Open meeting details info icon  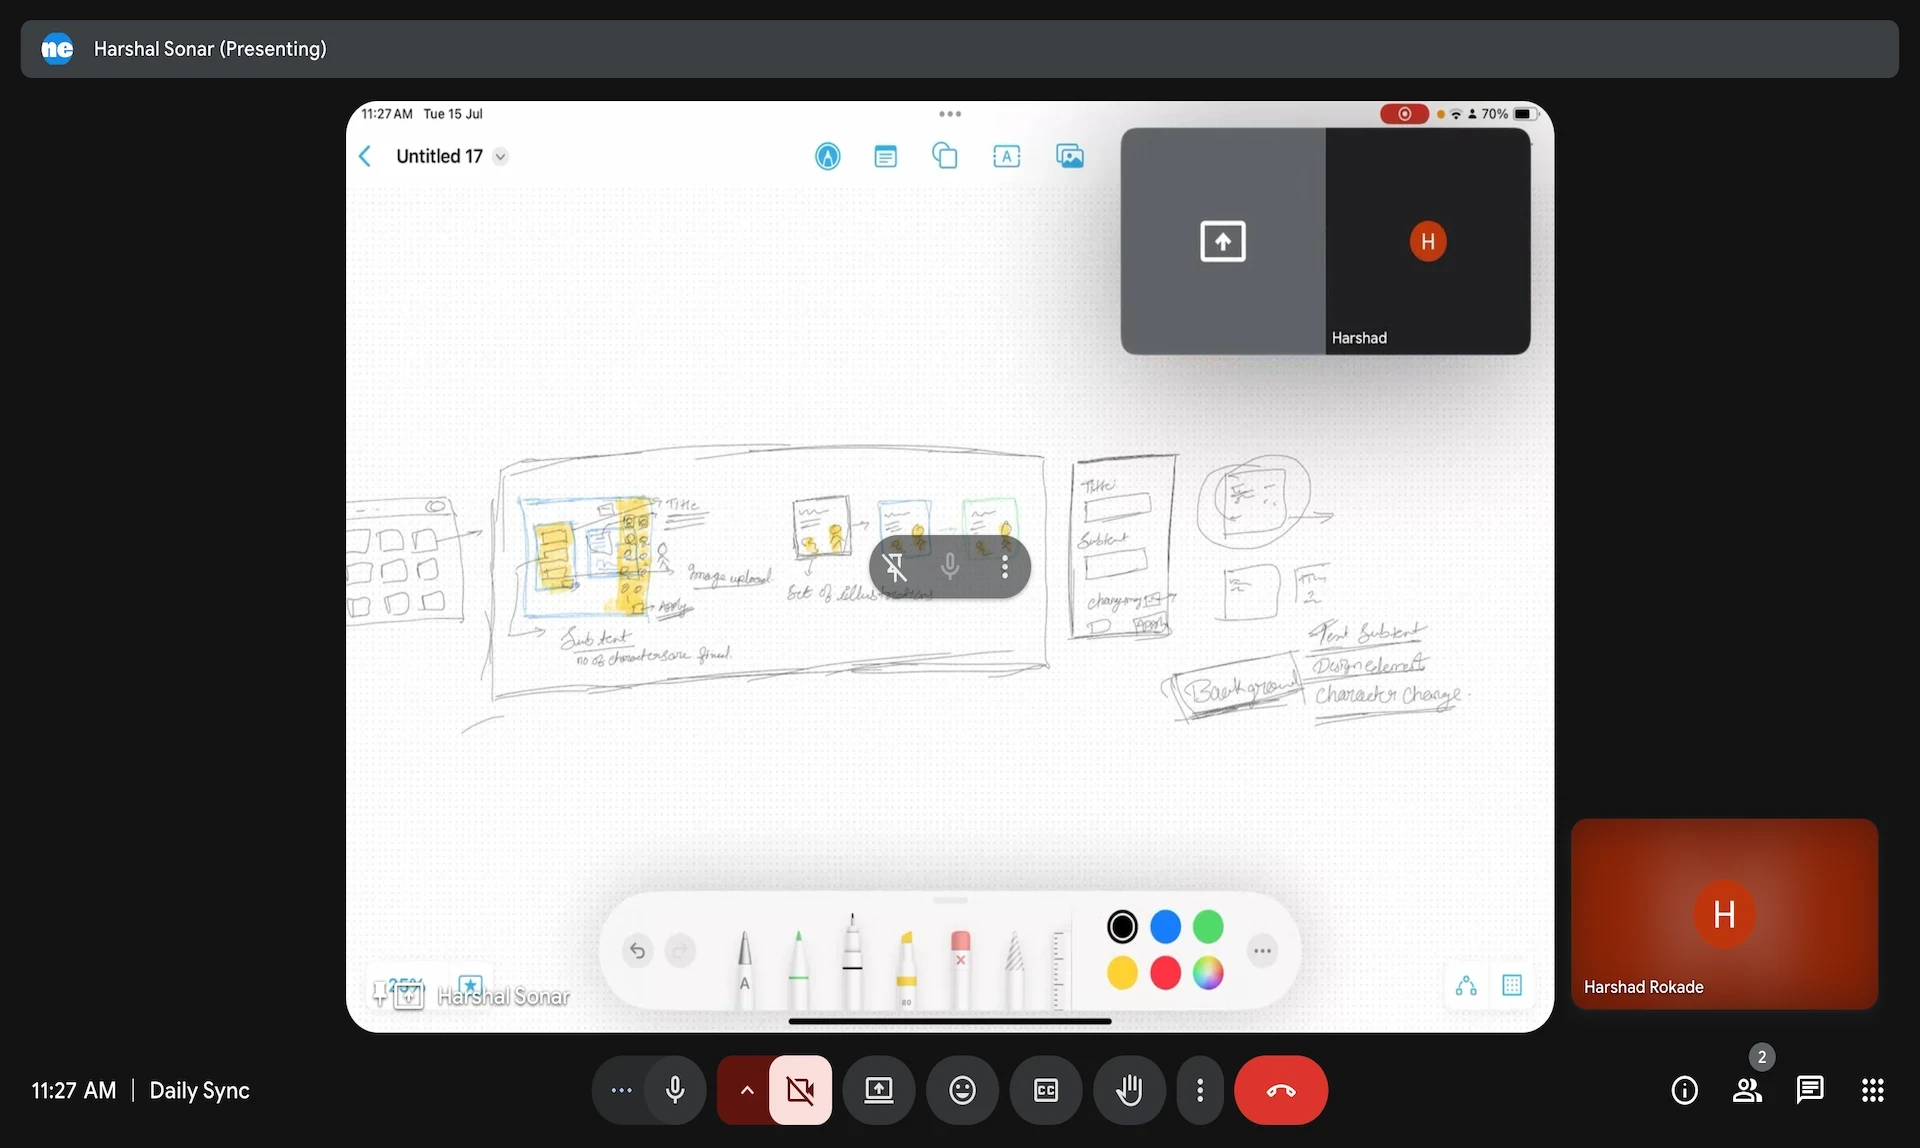1684,1090
